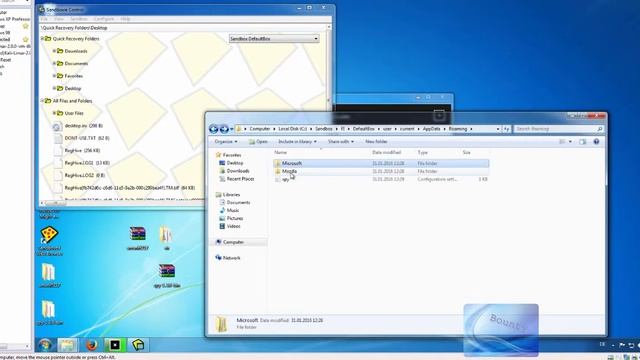Click the Search Roaming input field

click(x=558, y=129)
